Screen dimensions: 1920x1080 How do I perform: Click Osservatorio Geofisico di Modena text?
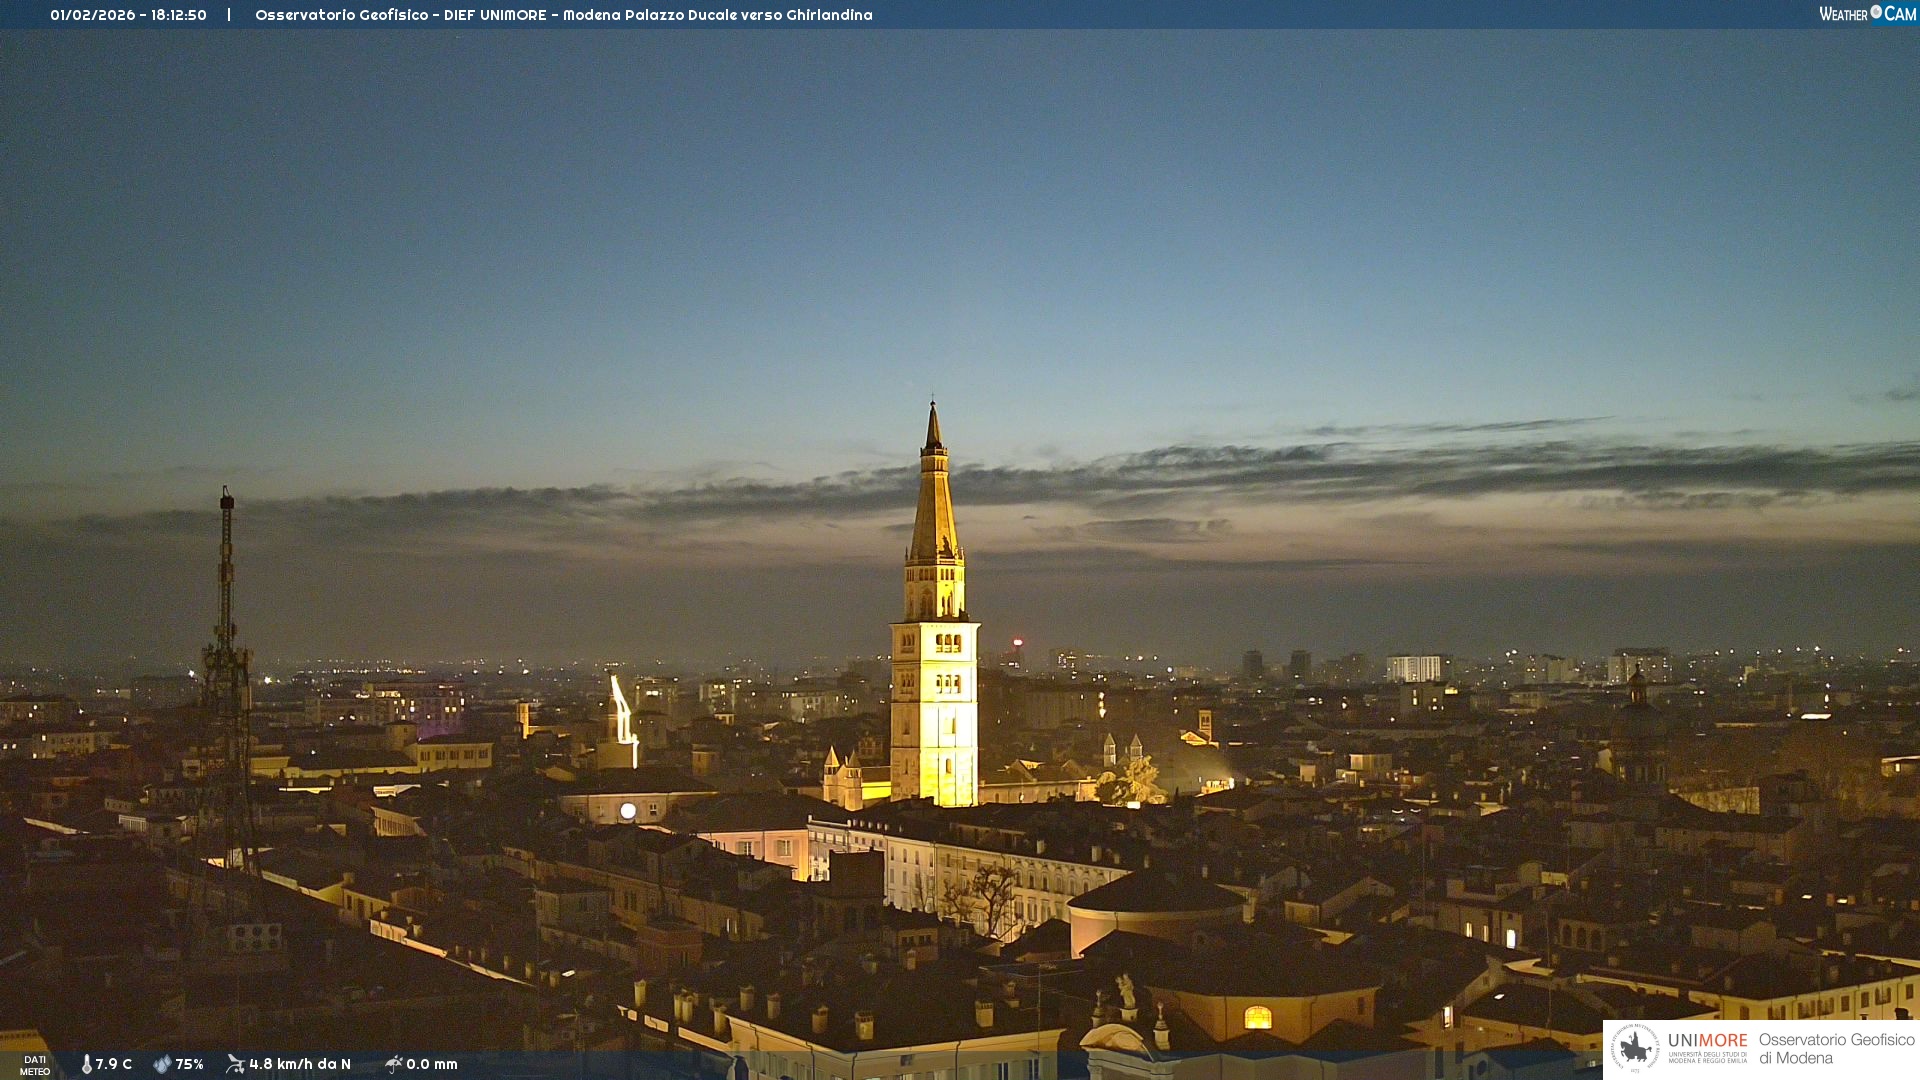tap(1836, 1048)
